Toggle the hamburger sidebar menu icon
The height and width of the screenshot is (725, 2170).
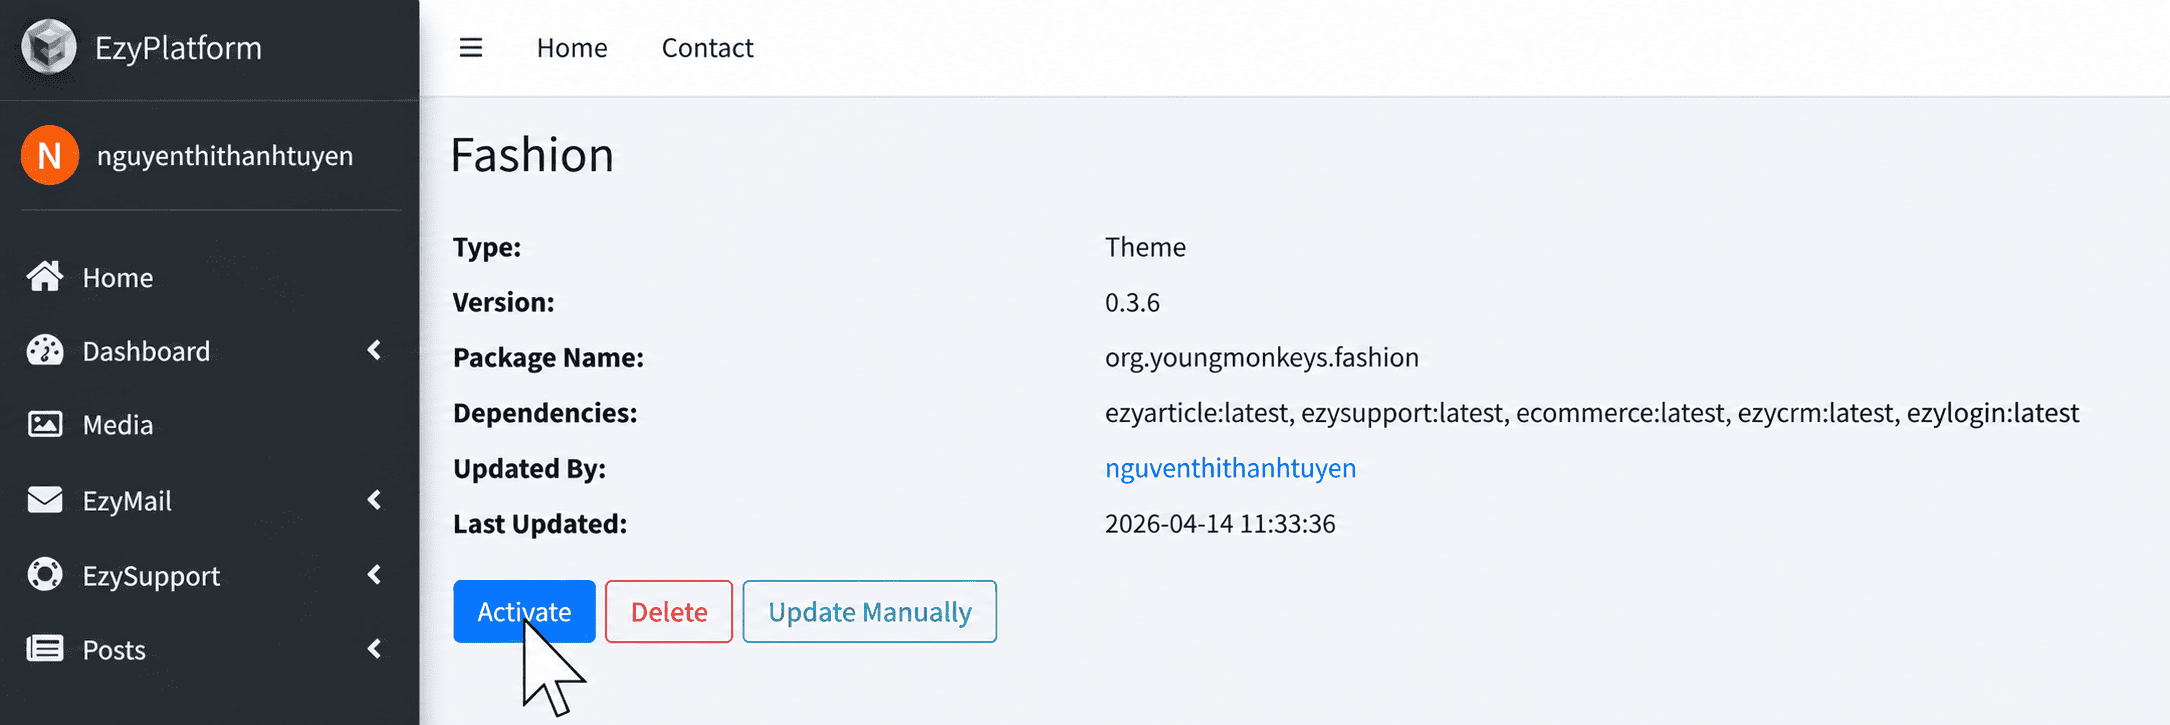(471, 47)
